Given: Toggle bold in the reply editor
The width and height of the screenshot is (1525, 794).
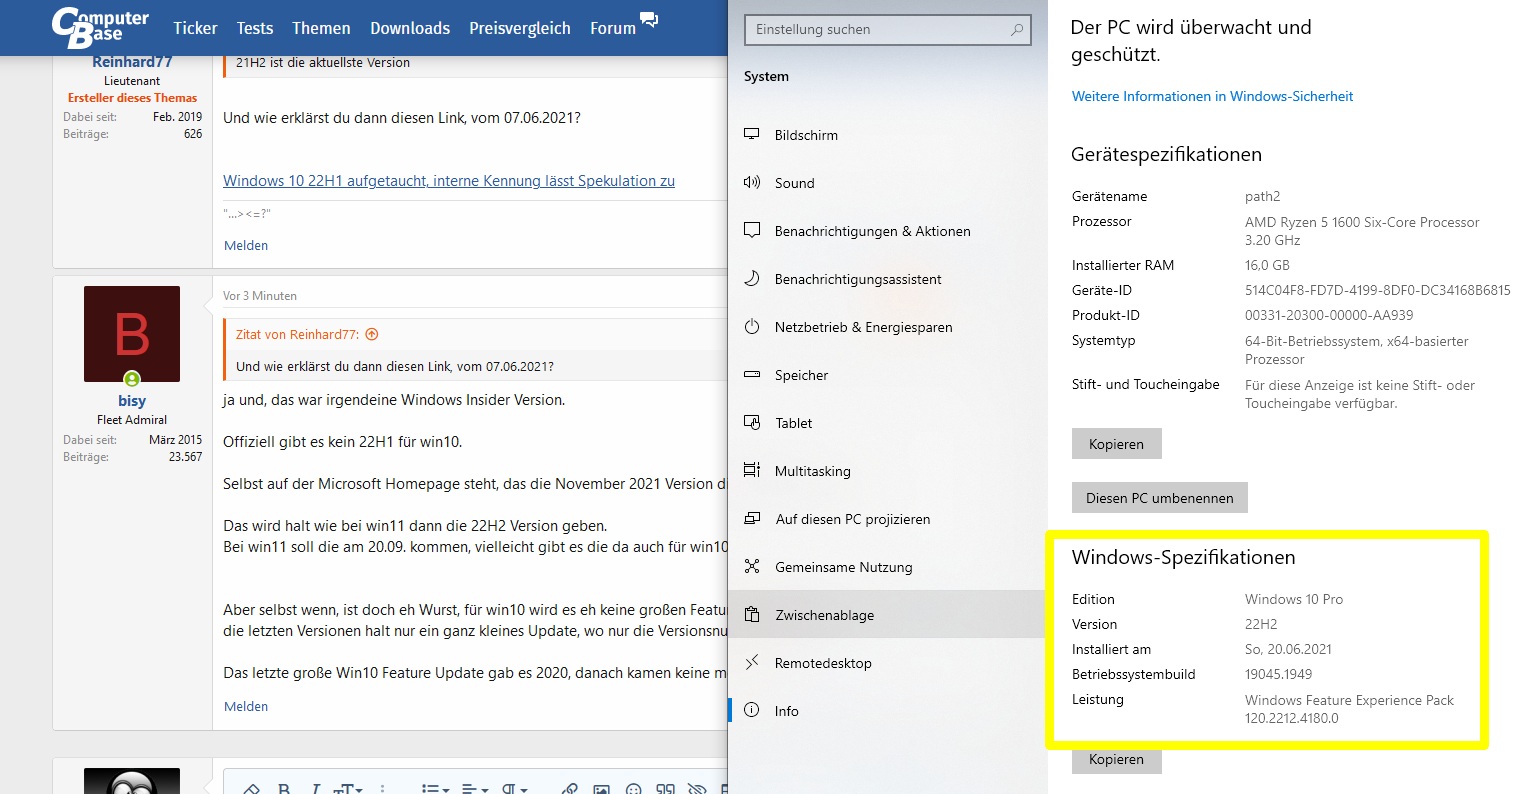Looking at the screenshot, I should [x=284, y=788].
